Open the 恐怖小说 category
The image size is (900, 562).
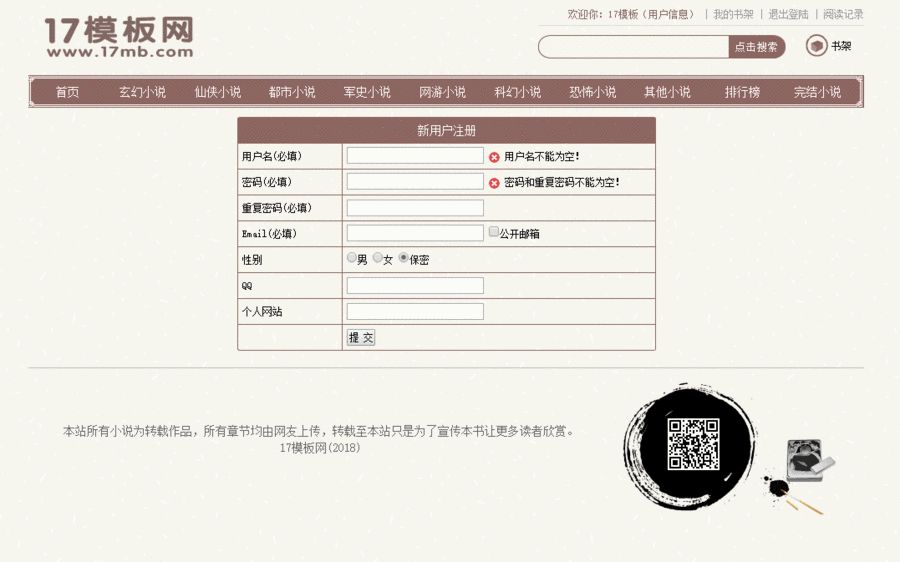coord(593,92)
